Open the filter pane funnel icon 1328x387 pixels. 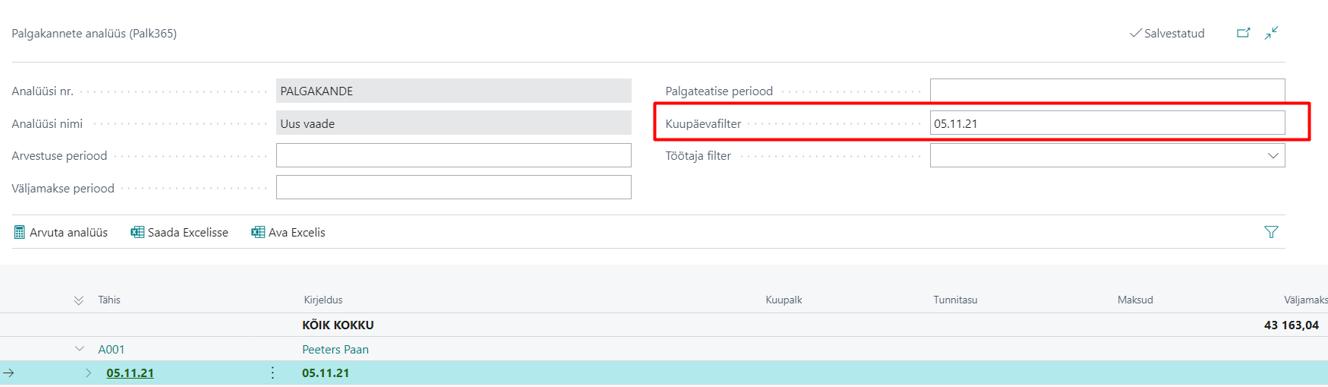[1271, 232]
